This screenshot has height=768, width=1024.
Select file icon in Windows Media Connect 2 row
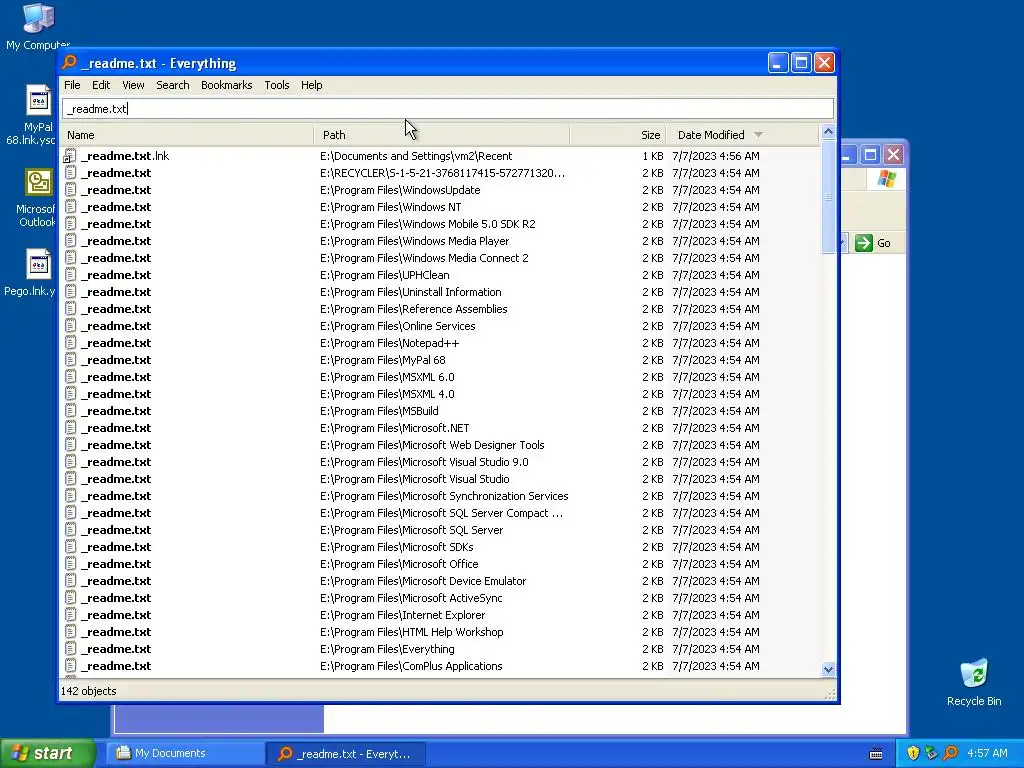(x=70, y=258)
